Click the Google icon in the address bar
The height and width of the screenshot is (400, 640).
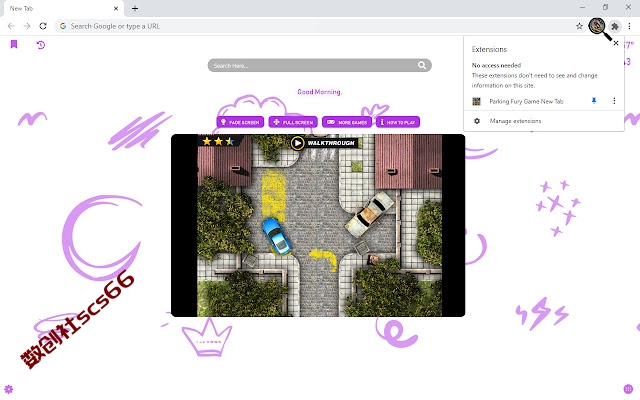63,26
